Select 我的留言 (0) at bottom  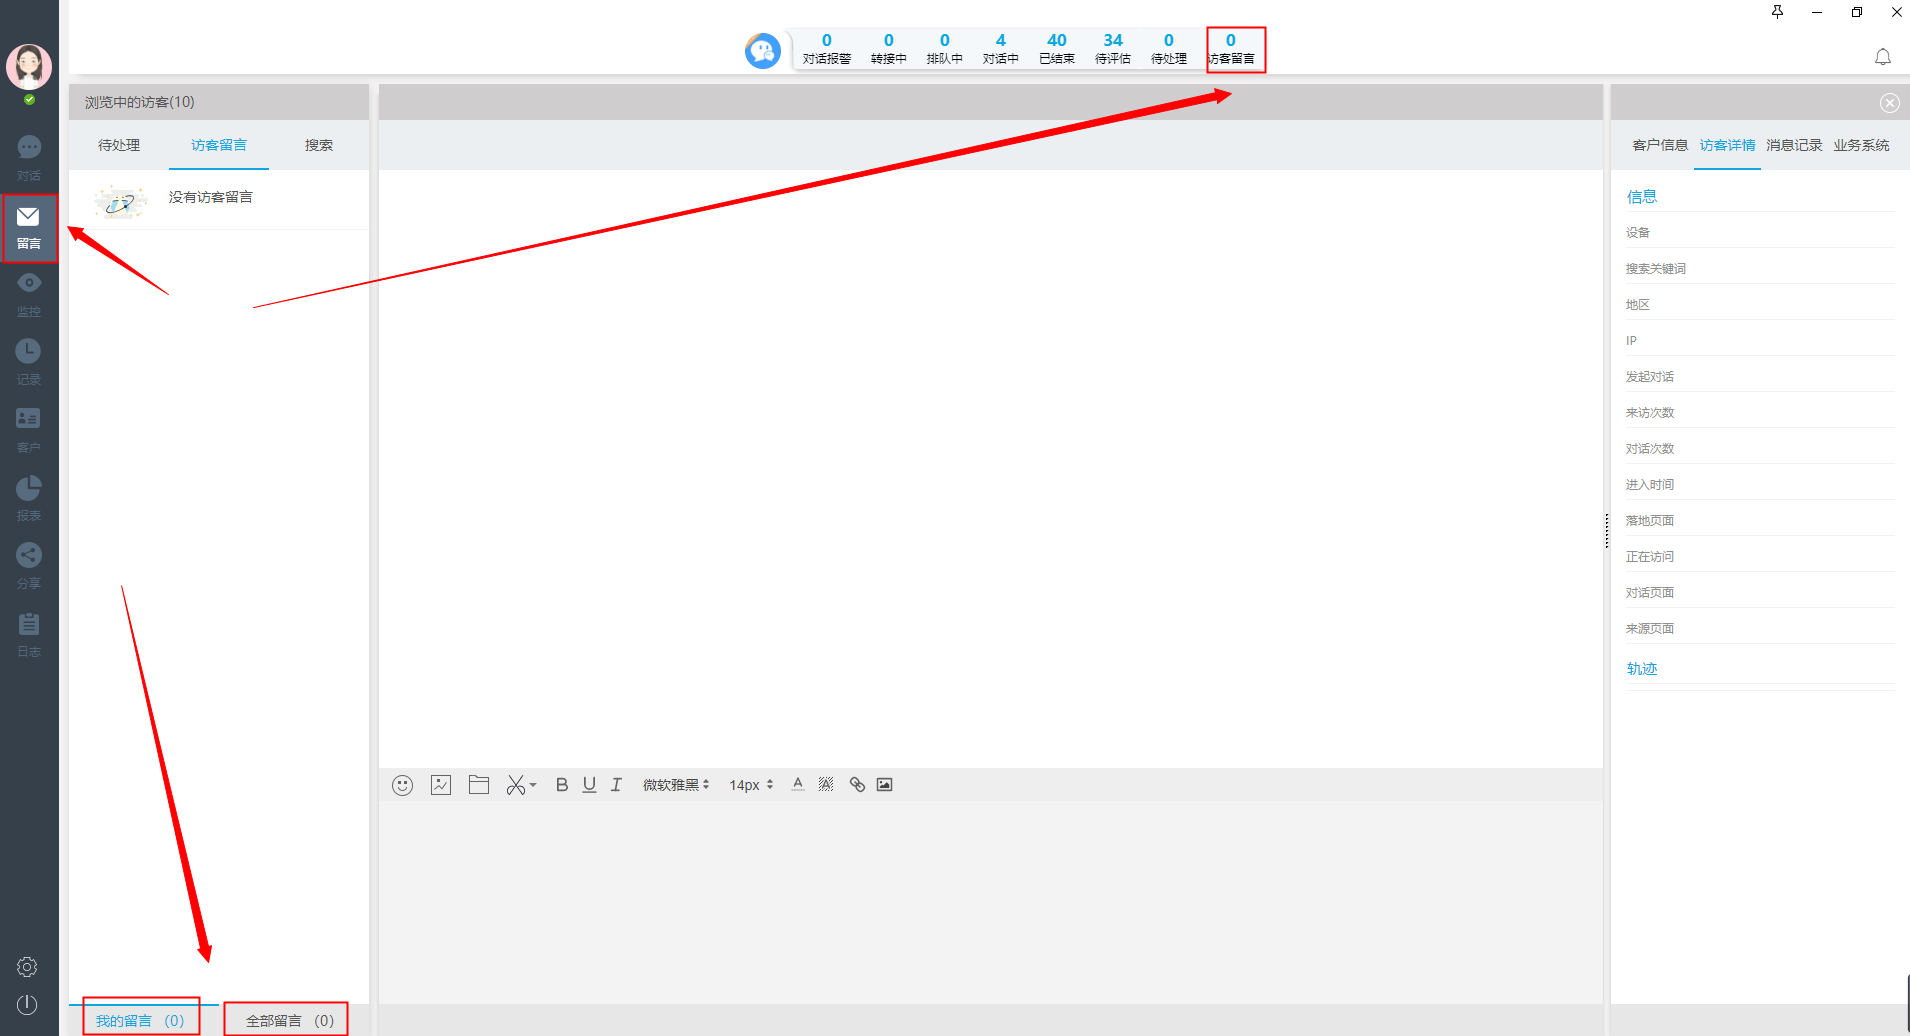point(141,1020)
